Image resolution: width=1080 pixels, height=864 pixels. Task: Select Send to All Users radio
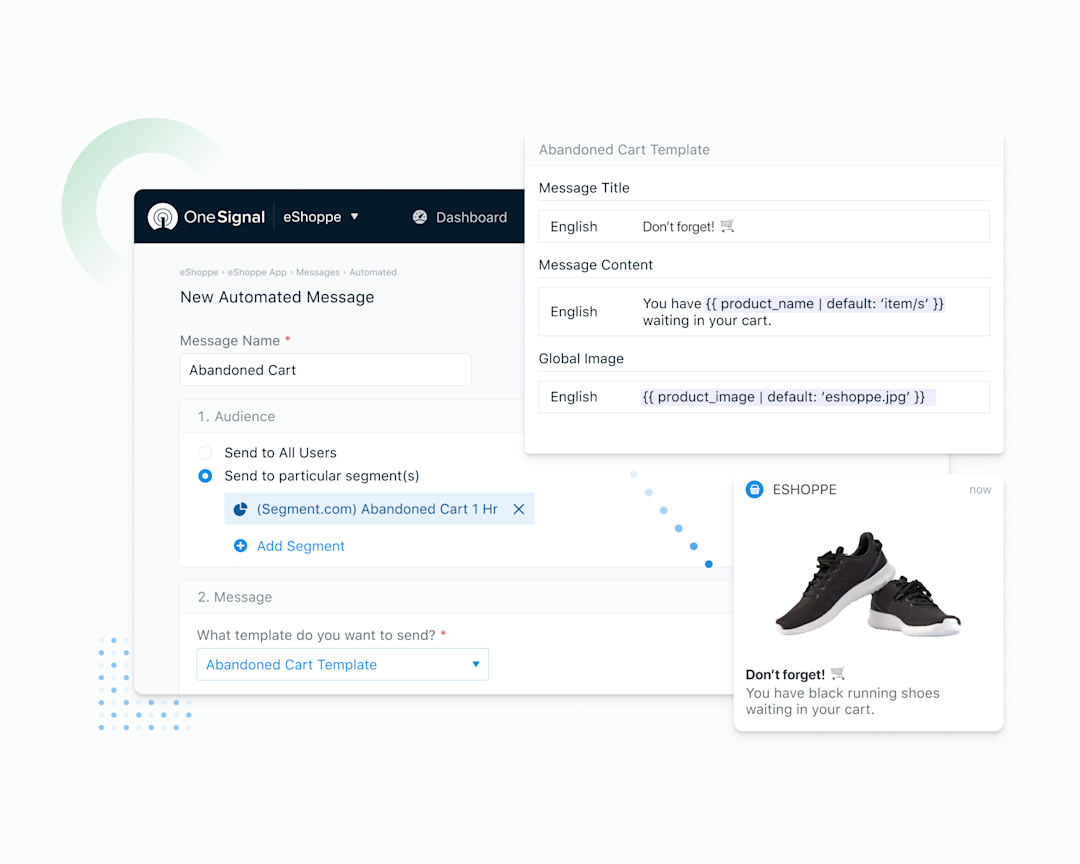[x=205, y=453]
